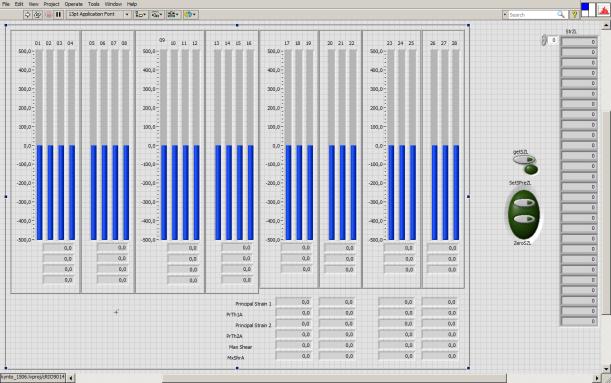Open the Operate menu

[x=74, y=4]
